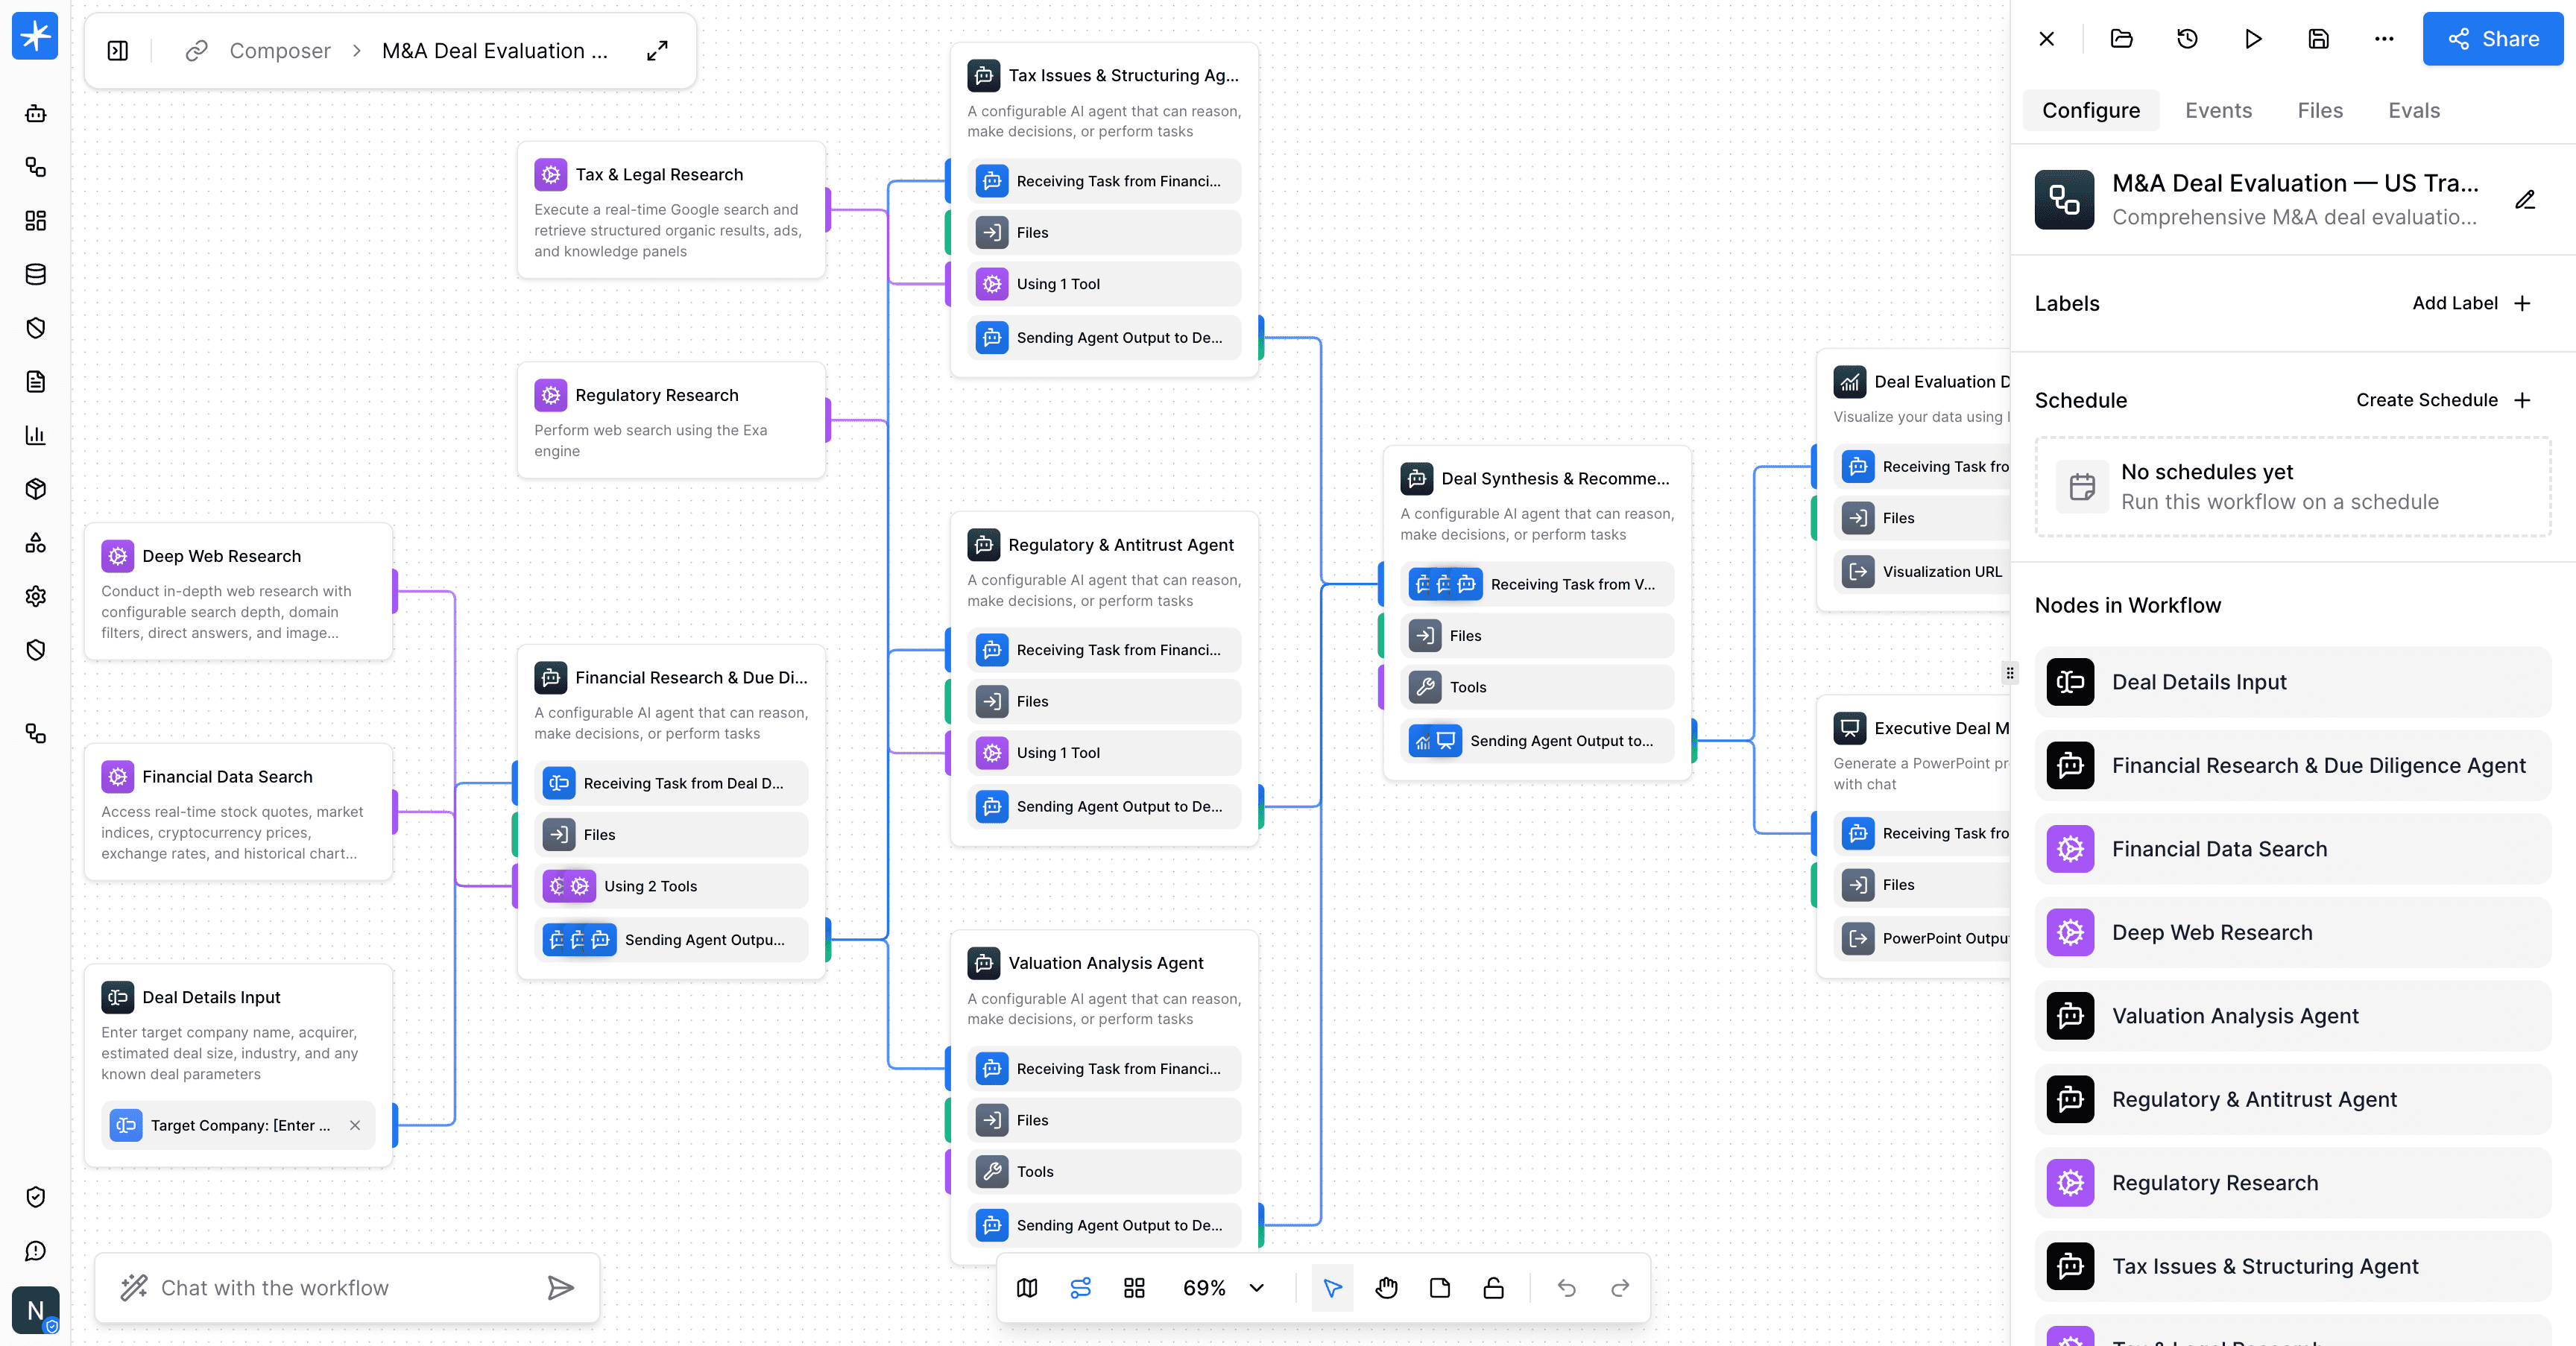This screenshot has width=2576, height=1346.
Task: Open the bar chart analytics sidebar icon
Action: [x=36, y=435]
